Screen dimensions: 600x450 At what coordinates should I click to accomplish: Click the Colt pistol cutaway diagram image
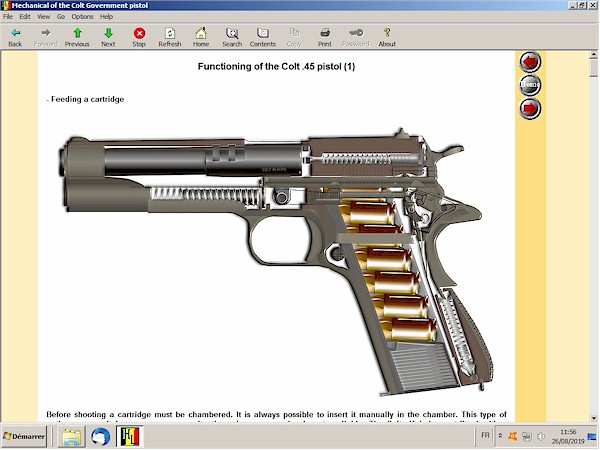pos(276,262)
